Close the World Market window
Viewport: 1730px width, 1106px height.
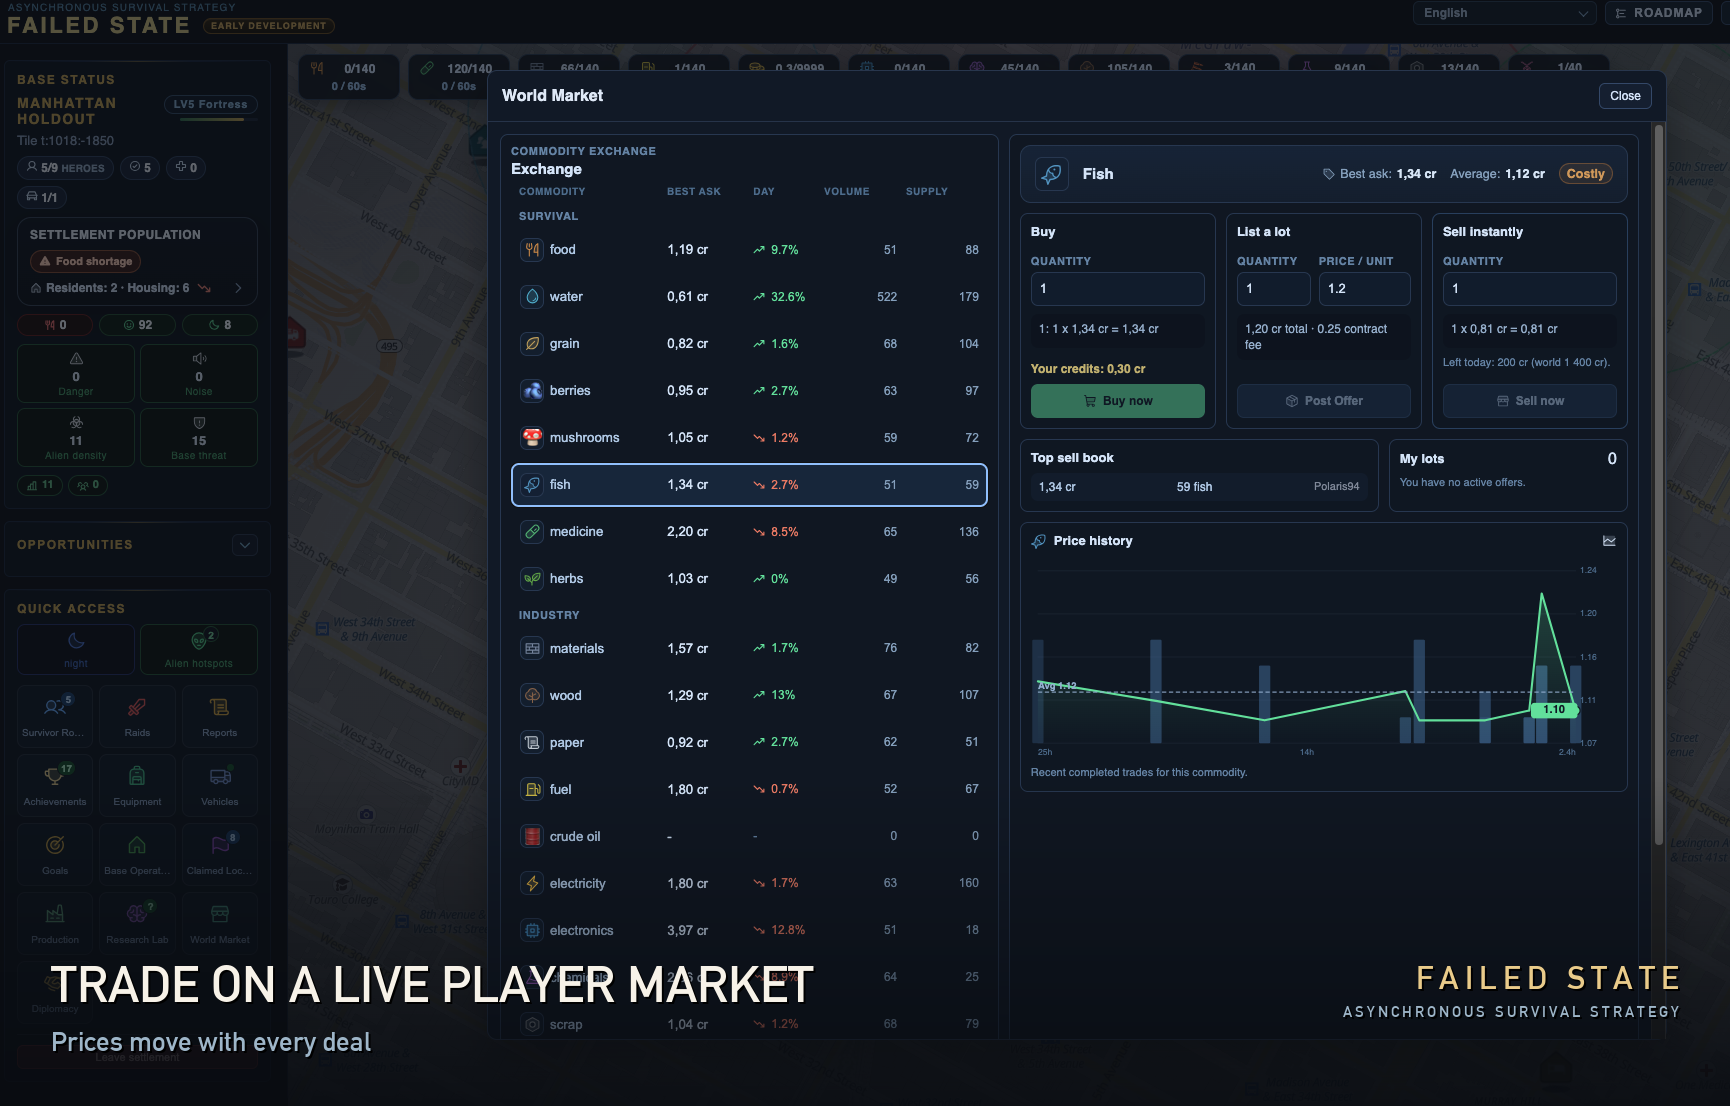click(x=1625, y=96)
